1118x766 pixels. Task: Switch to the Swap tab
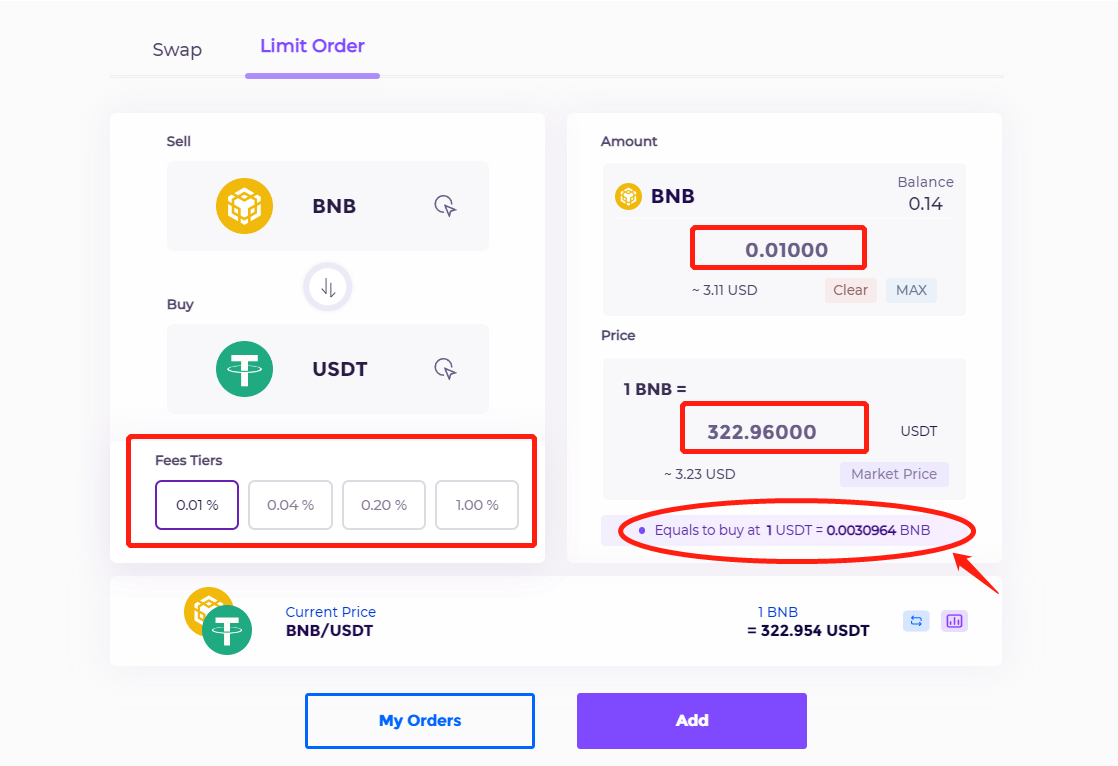177,50
